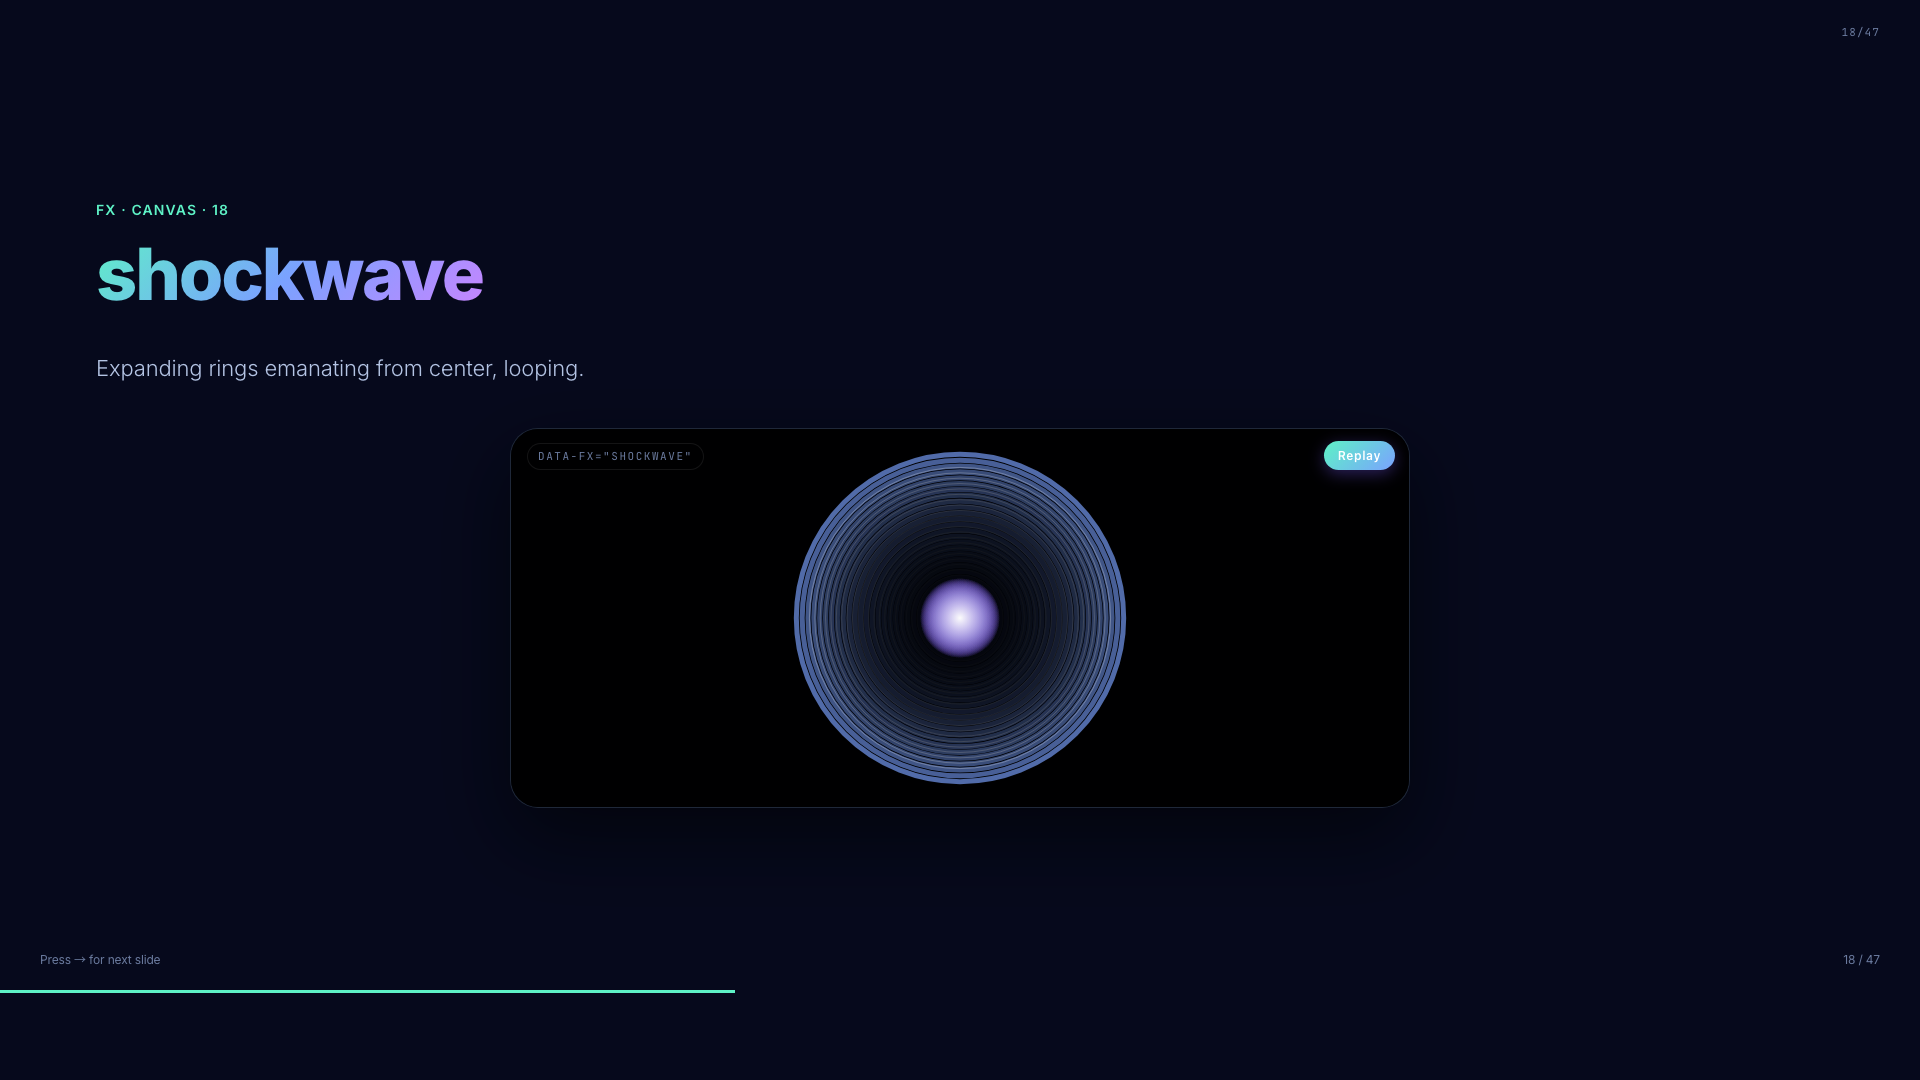Click the shockwave gradient heading
The height and width of the screenshot is (1080, 1920).
point(289,275)
